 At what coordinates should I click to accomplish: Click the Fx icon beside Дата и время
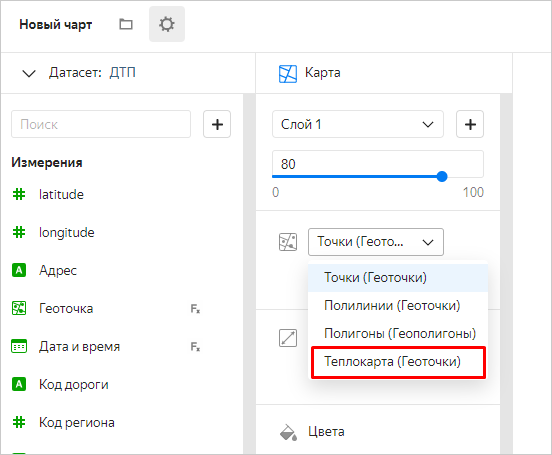pos(195,347)
